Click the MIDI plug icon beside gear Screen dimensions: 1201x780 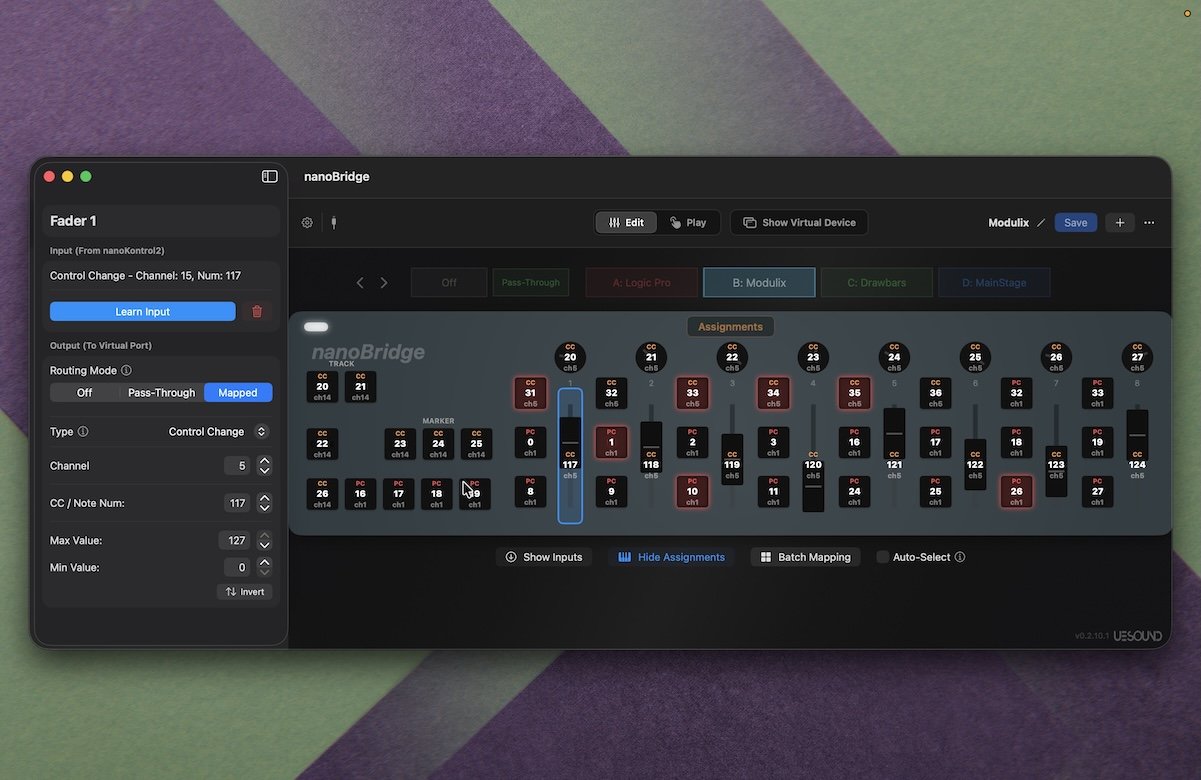point(333,223)
